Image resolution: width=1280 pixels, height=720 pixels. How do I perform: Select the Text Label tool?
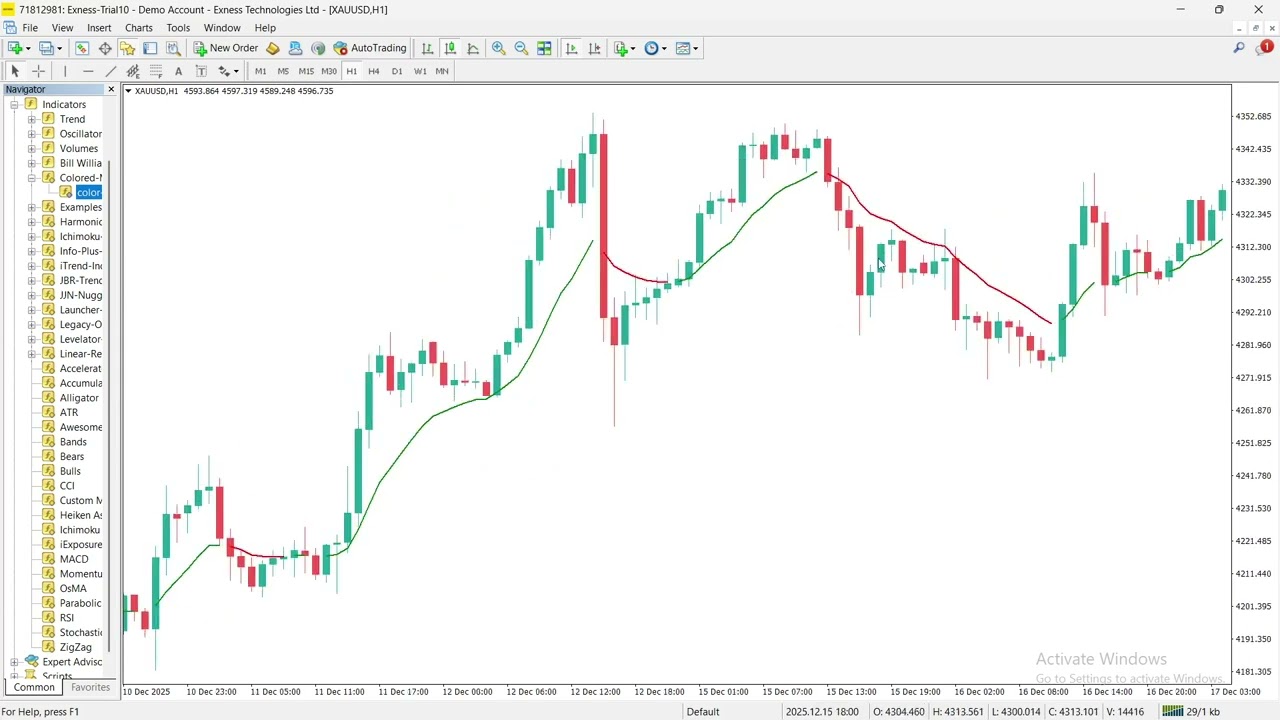coord(201,71)
